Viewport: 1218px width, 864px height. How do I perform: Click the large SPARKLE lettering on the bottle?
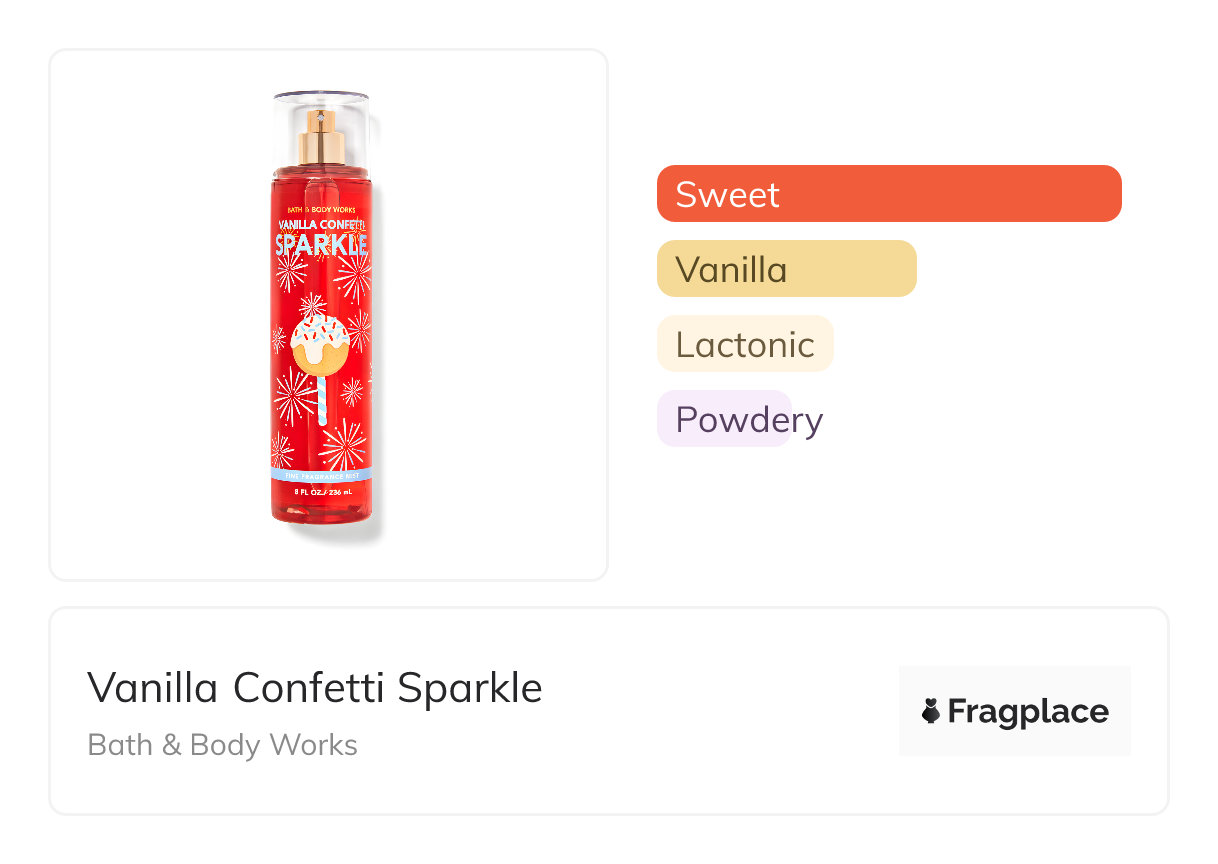(x=321, y=244)
